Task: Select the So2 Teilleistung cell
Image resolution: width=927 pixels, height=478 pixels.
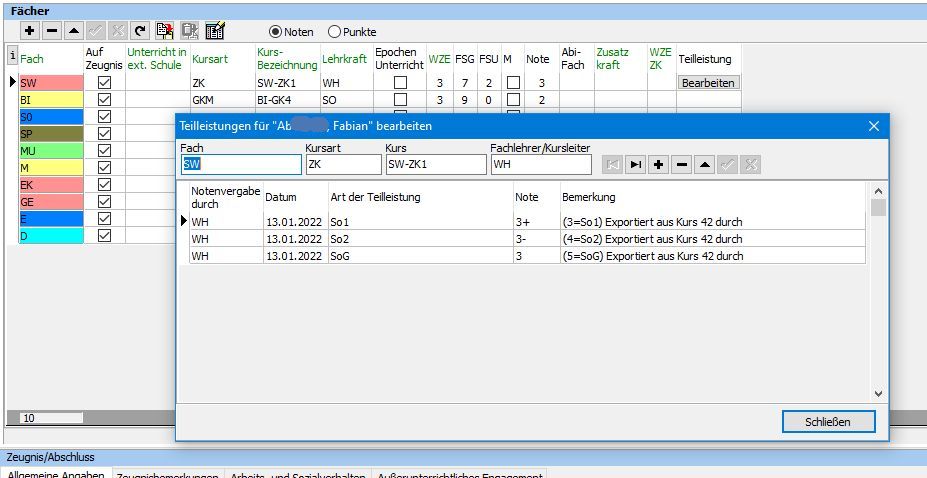Action: 420,239
